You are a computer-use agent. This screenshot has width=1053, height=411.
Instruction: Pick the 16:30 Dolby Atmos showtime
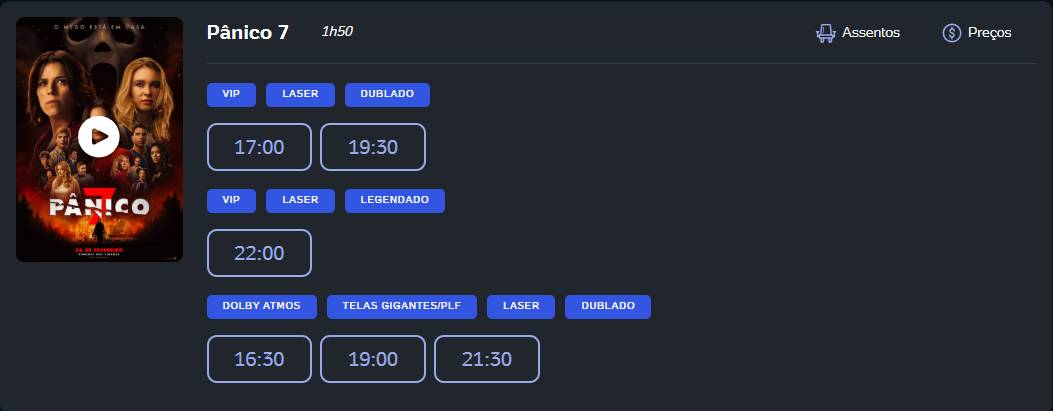pos(259,359)
